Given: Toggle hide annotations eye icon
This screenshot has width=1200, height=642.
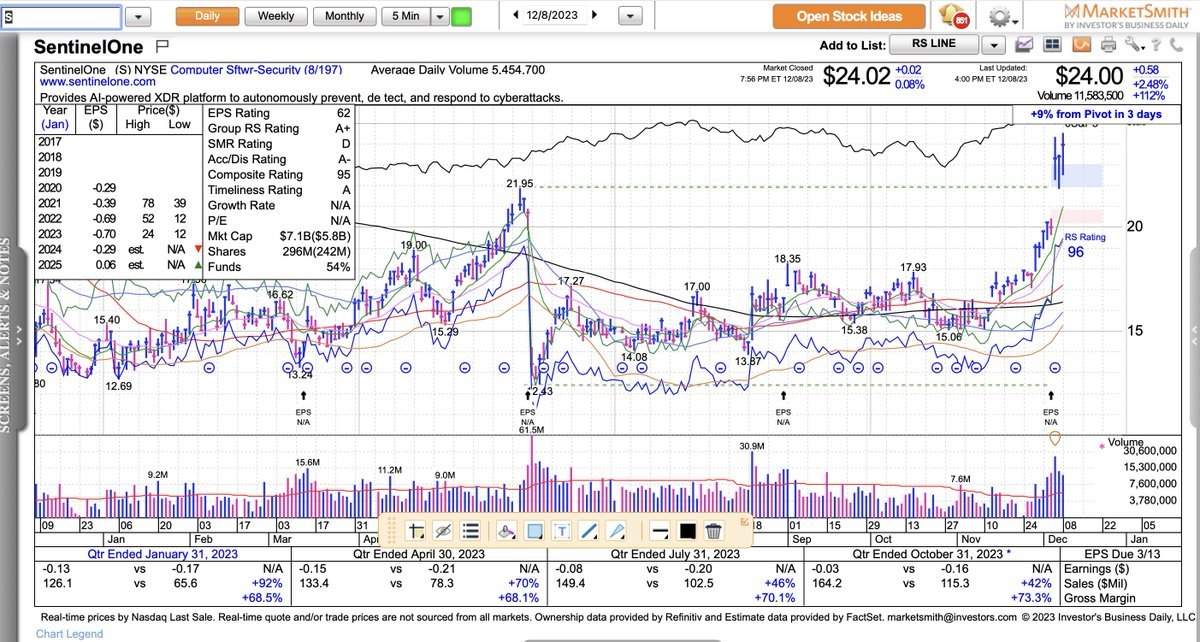Looking at the screenshot, I should pos(444,531).
